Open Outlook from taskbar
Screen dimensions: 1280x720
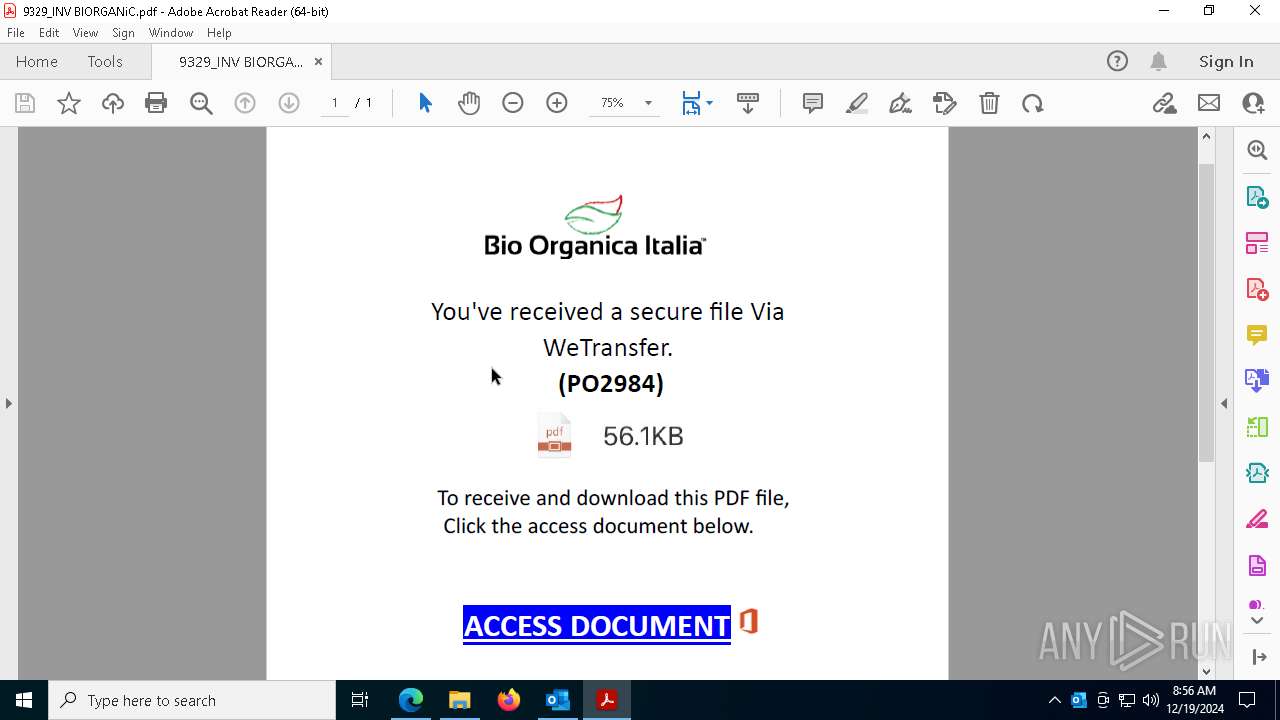[557, 700]
